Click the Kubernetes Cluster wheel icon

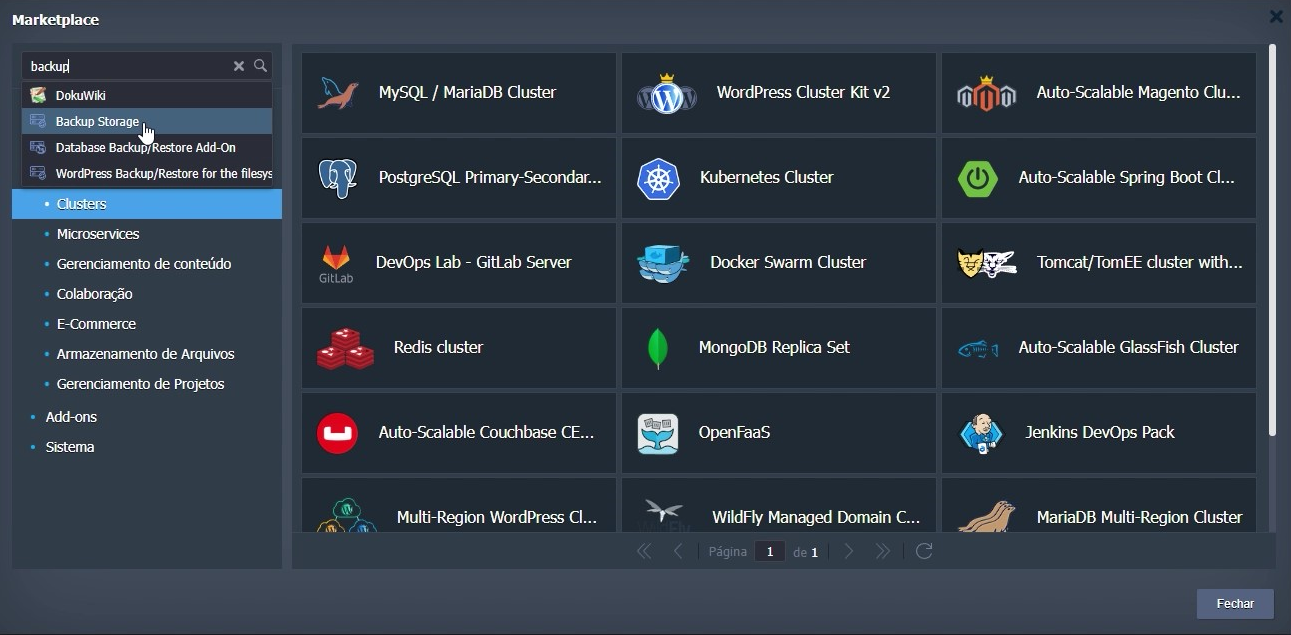[x=658, y=178]
